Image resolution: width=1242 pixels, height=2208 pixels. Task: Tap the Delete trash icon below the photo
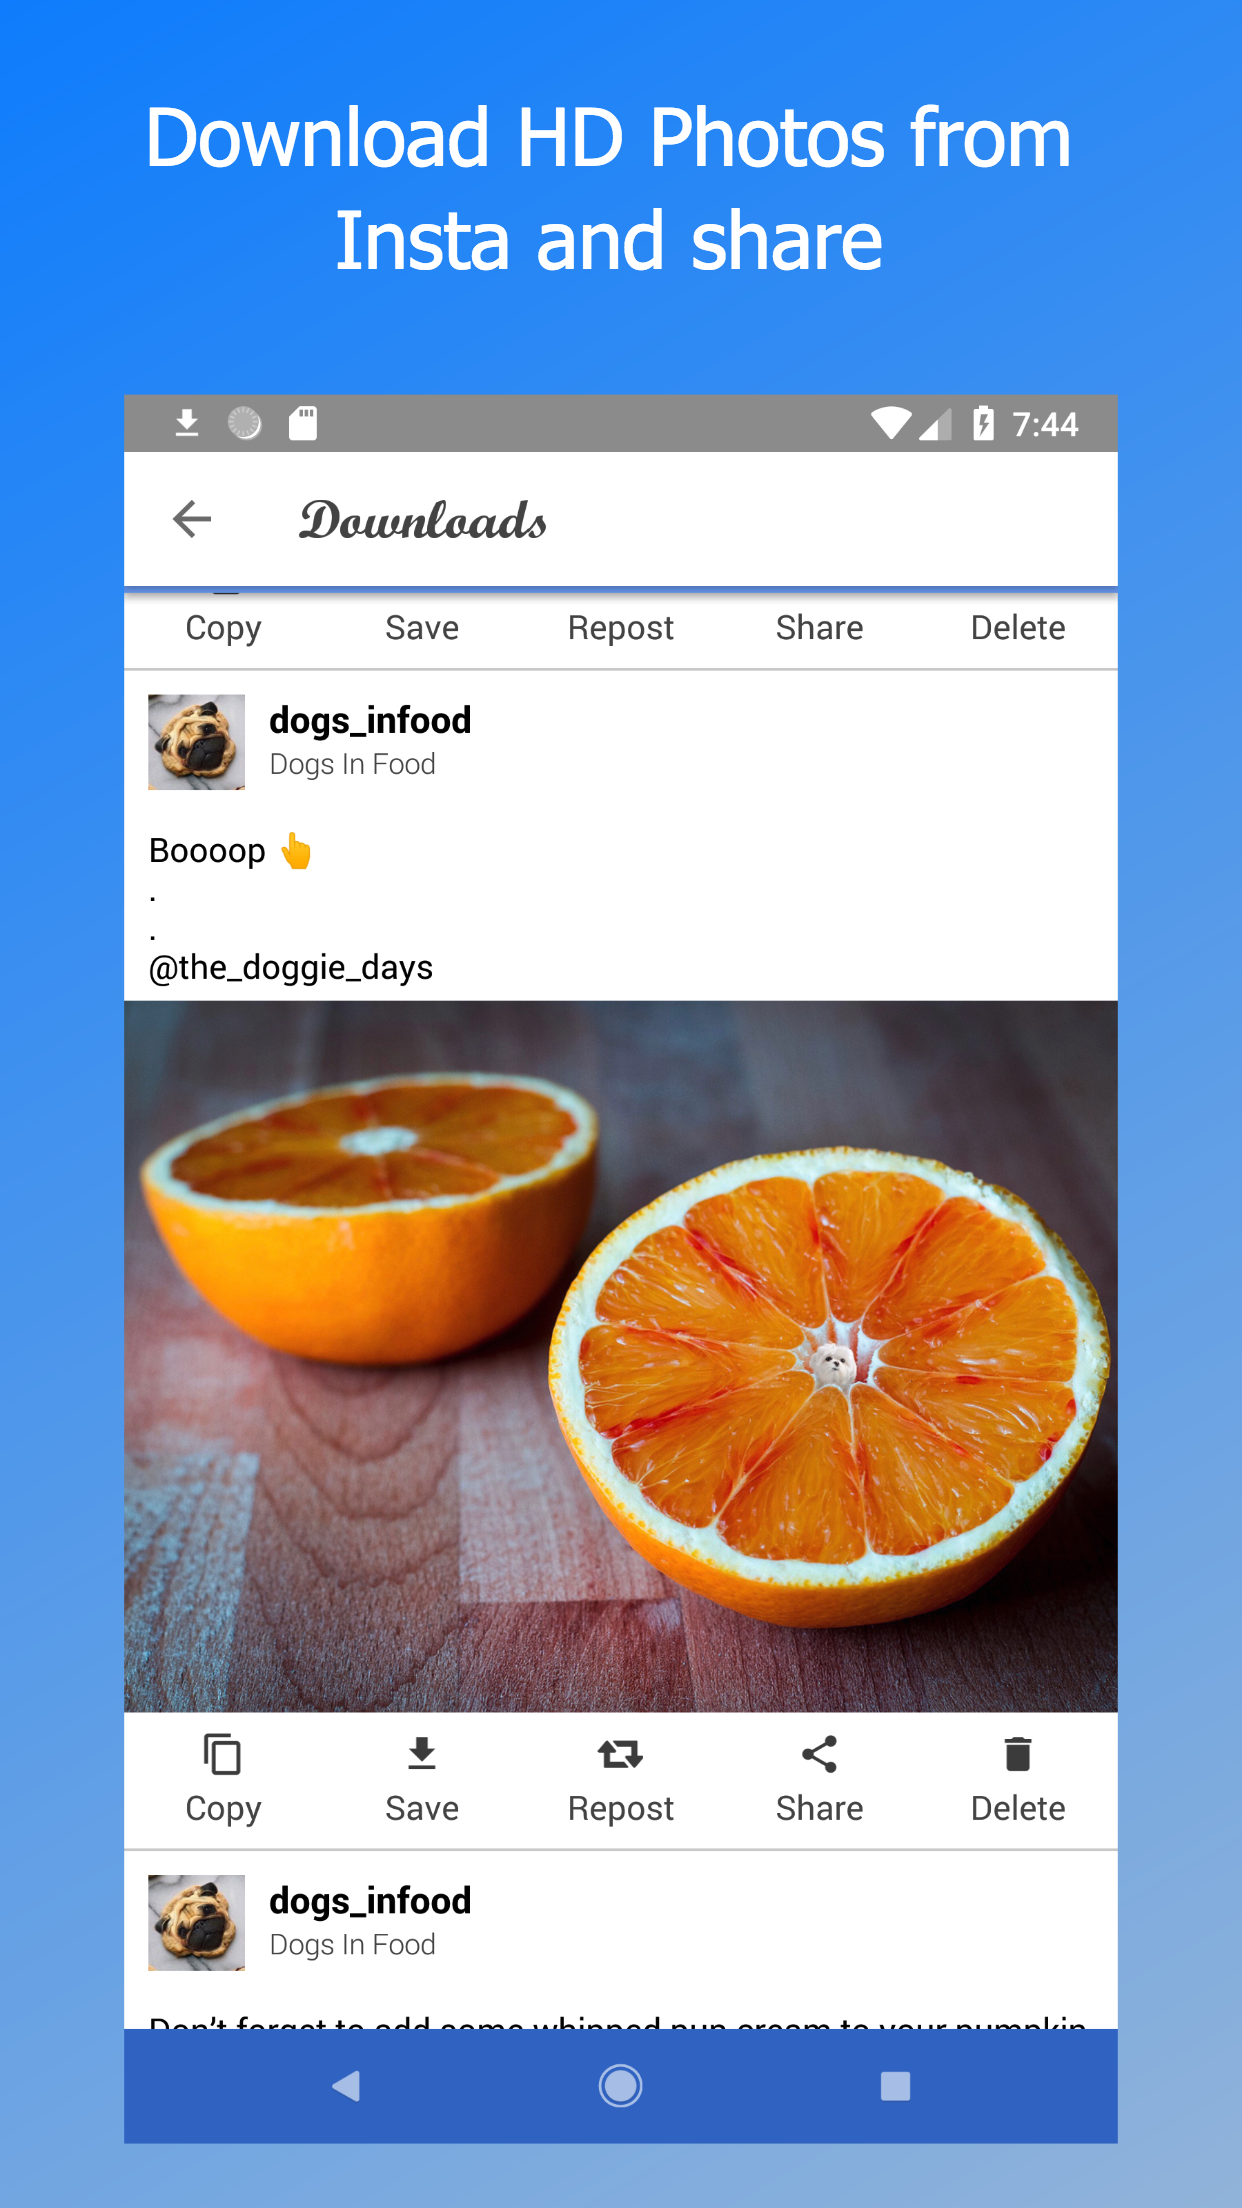[1018, 1754]
